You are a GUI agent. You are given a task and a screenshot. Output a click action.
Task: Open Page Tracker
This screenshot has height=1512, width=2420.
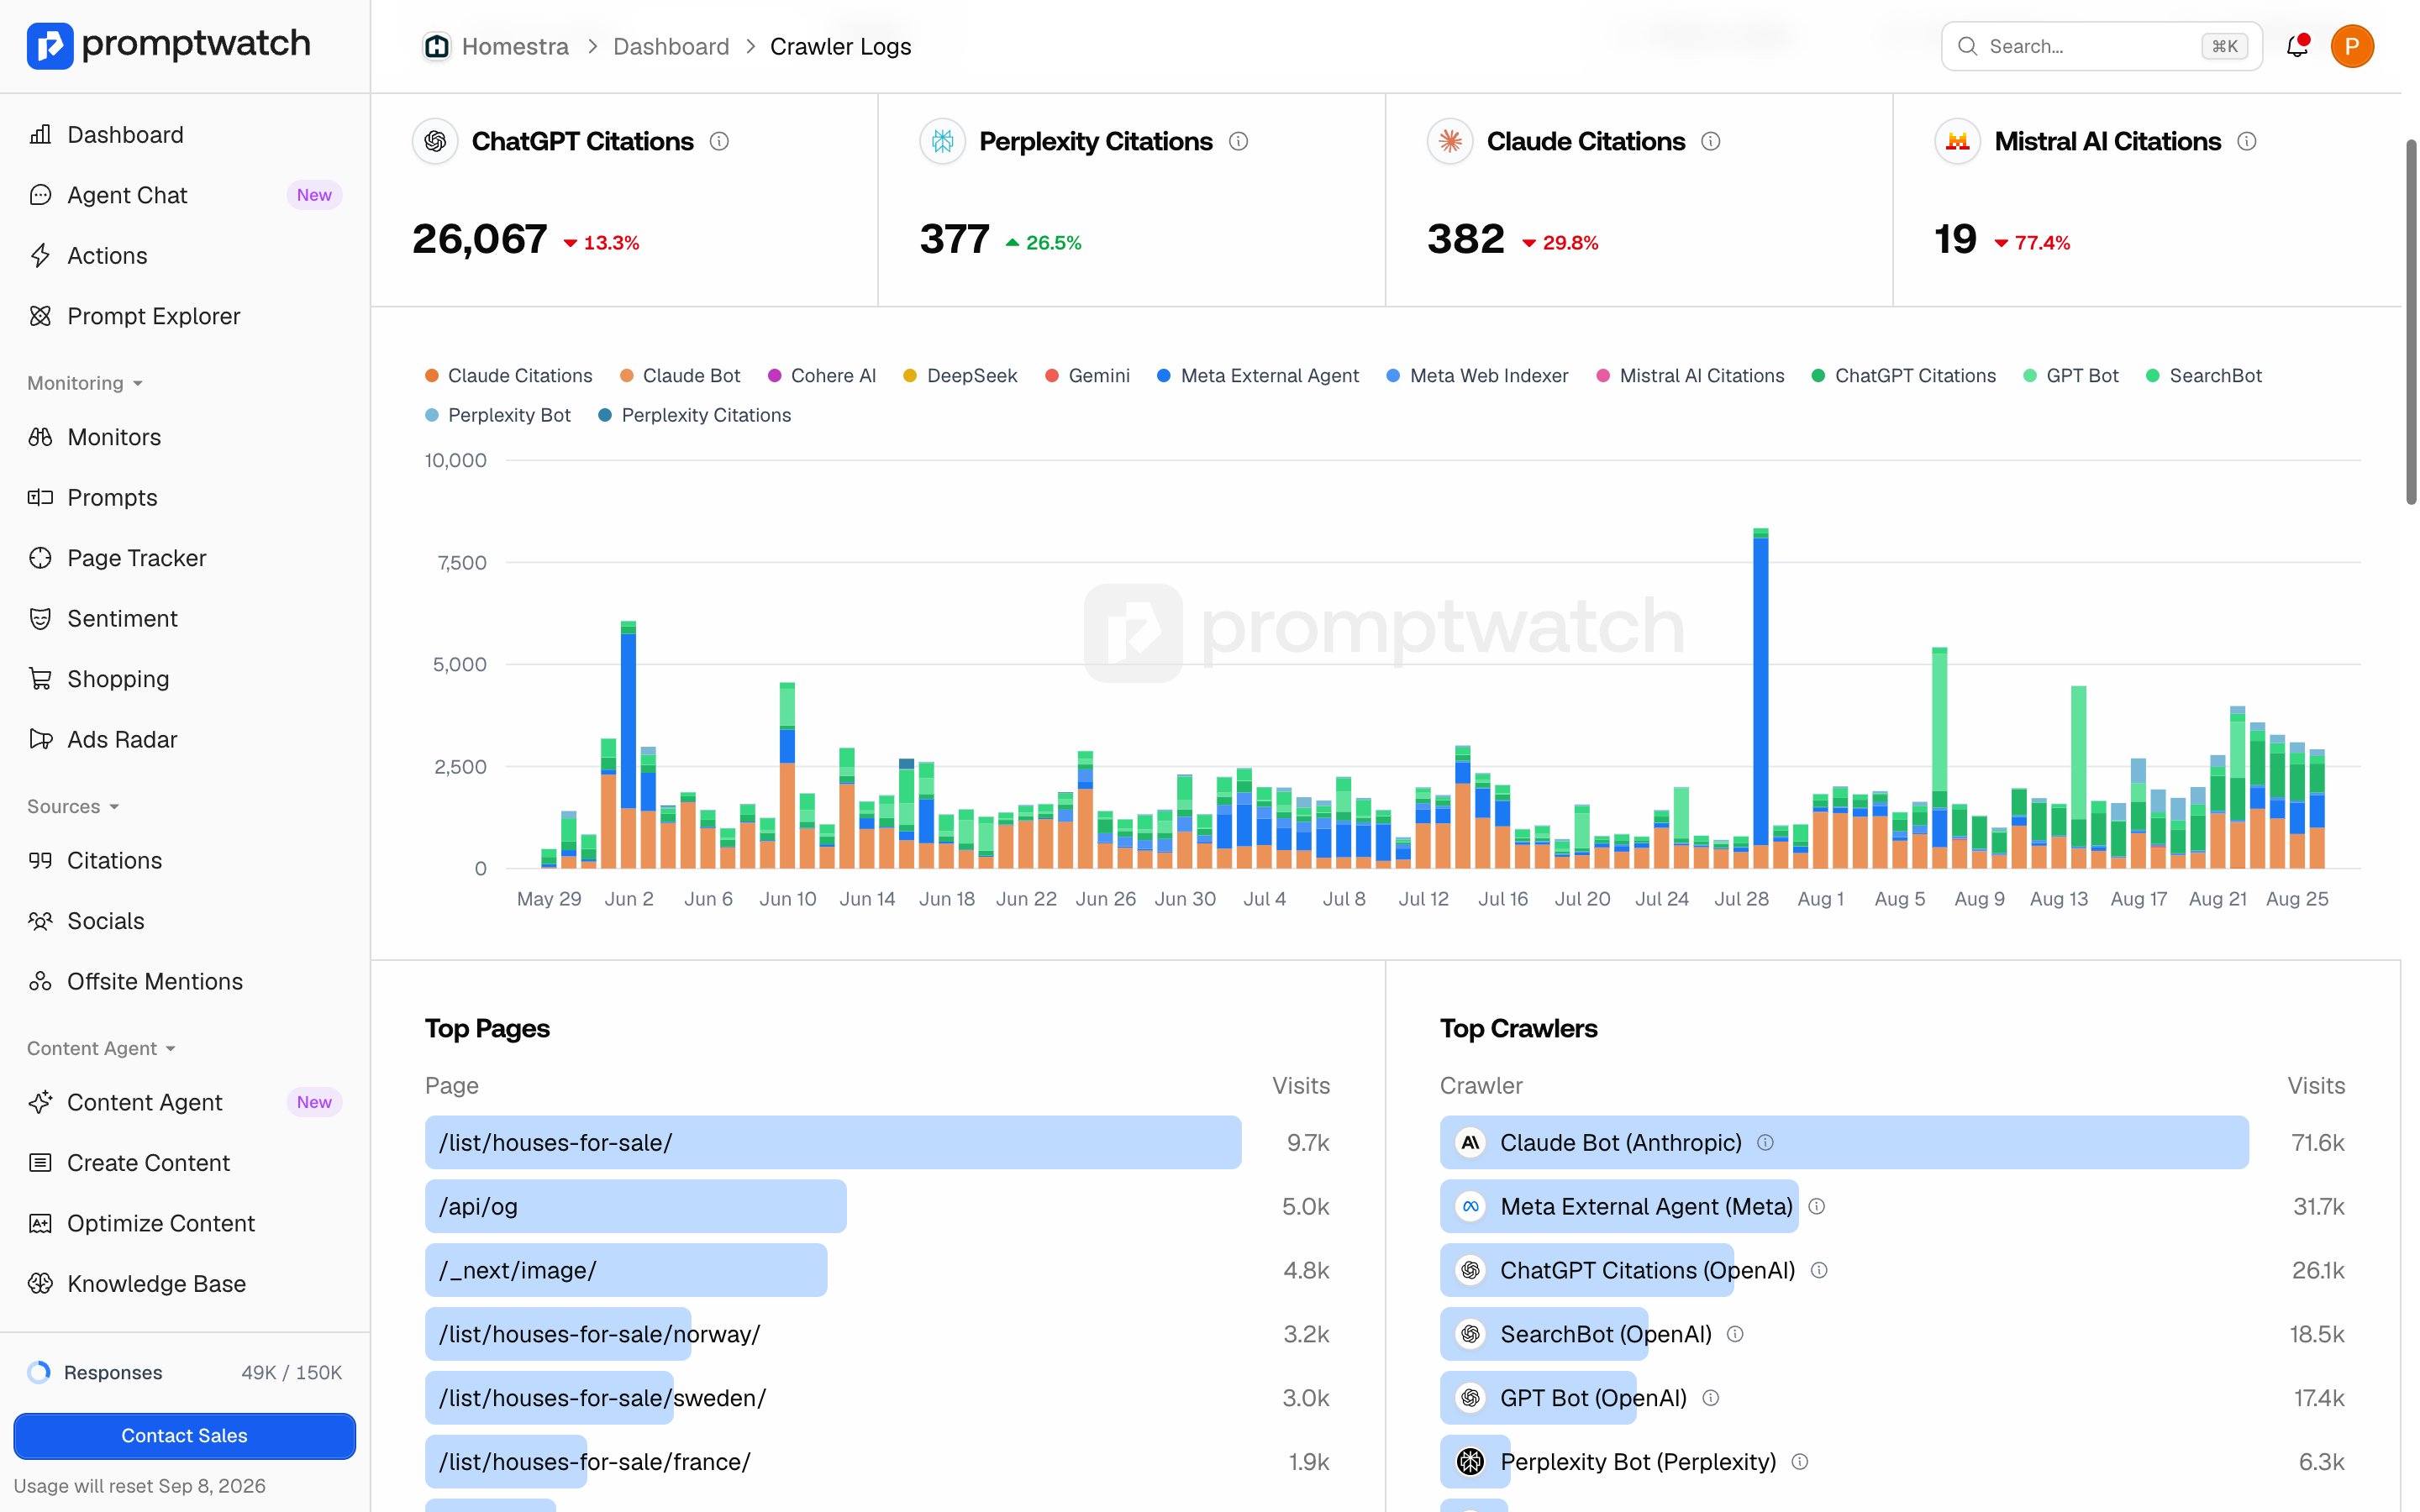click(185, 558)
